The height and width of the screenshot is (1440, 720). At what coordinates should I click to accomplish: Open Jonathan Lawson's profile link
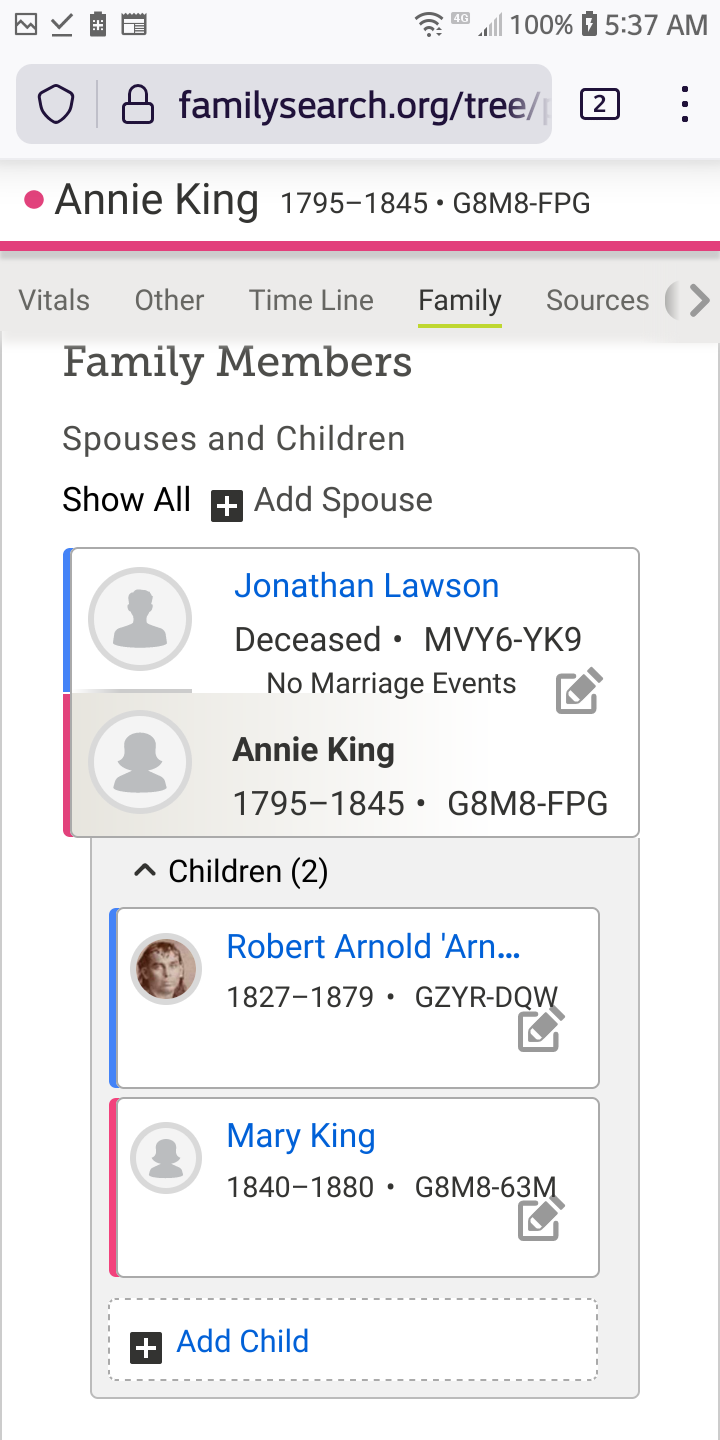[x=366, y=586]
